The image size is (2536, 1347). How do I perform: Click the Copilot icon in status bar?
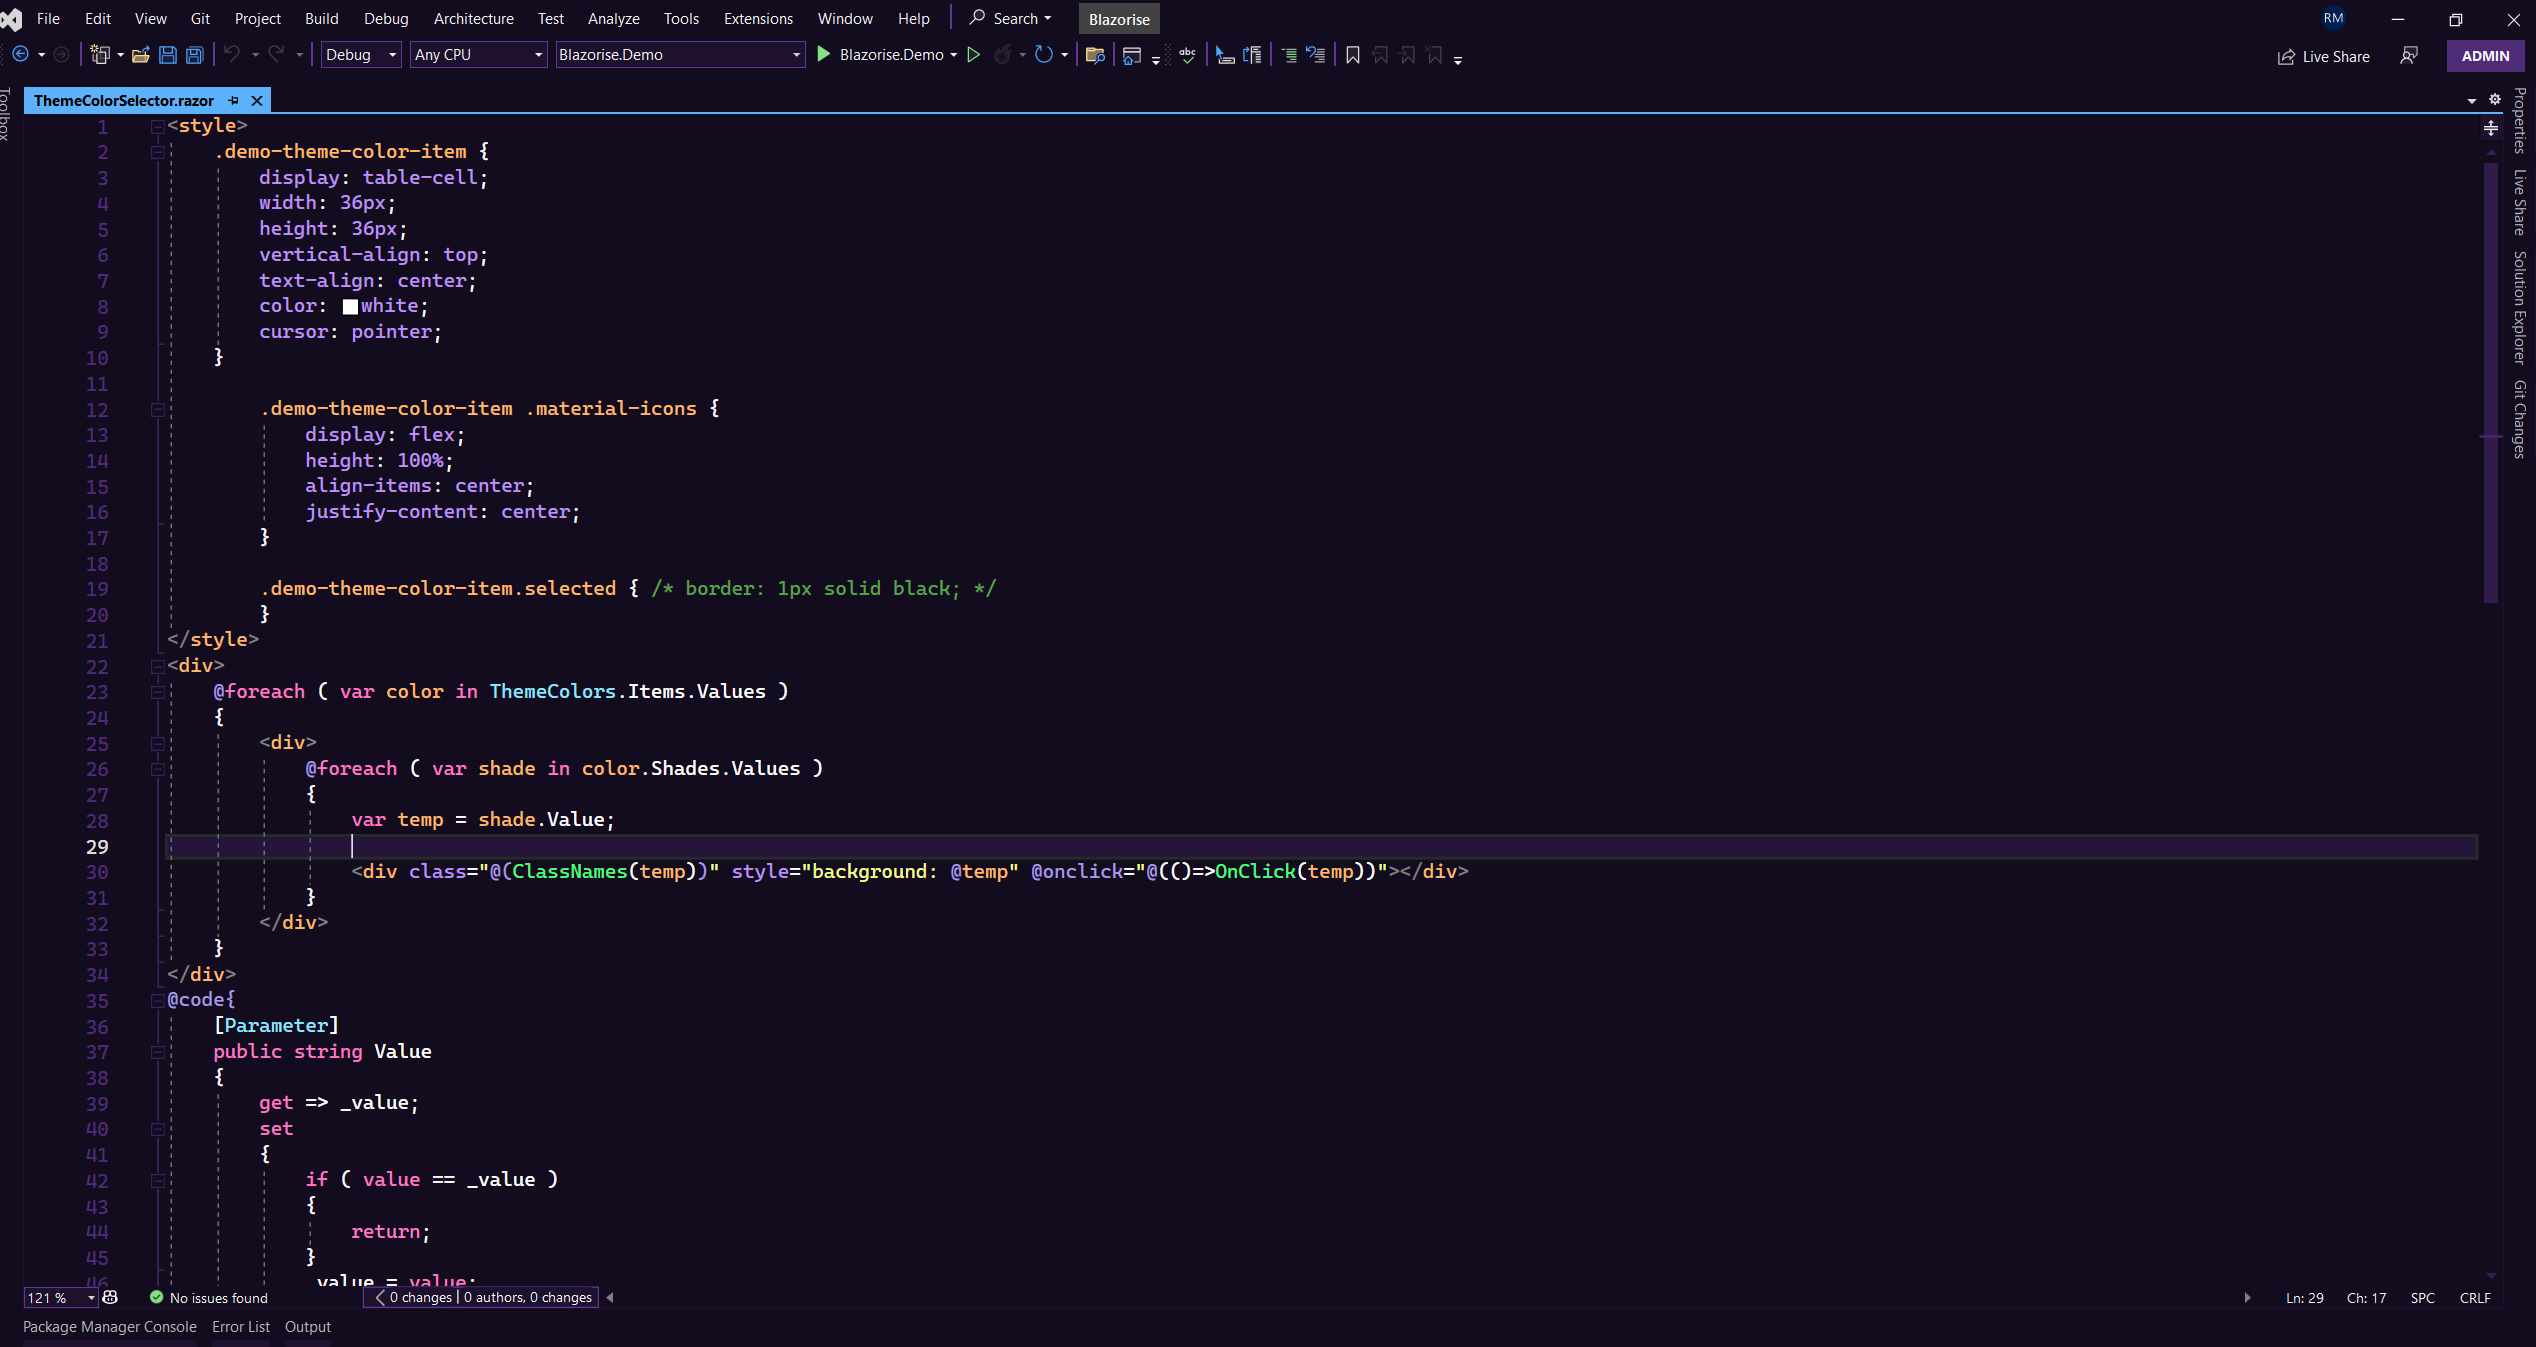[x=111, y=1297]
